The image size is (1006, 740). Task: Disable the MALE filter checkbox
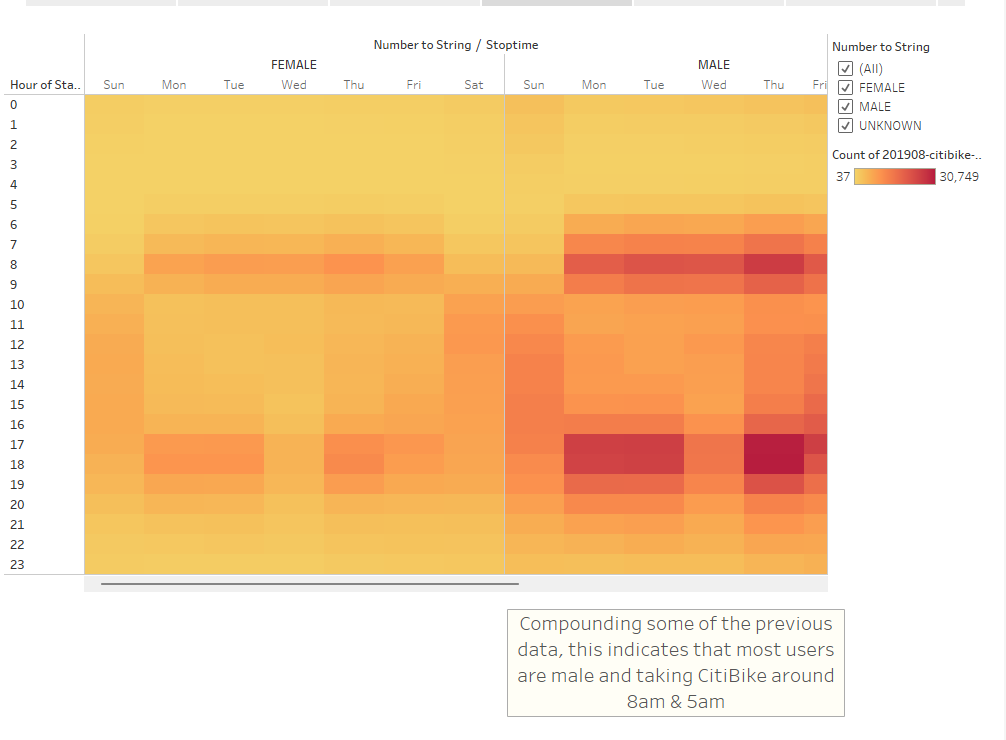(x=845, y=106)
